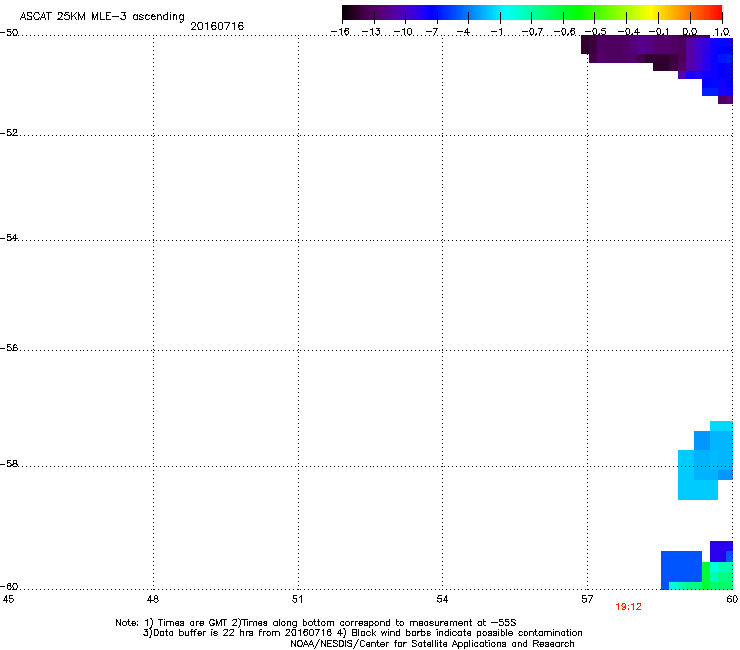Image resolution: width=740 pixels, height=650 pixels.
Task: Click the light blue data patch near -58
Action: tap(705, 460)
